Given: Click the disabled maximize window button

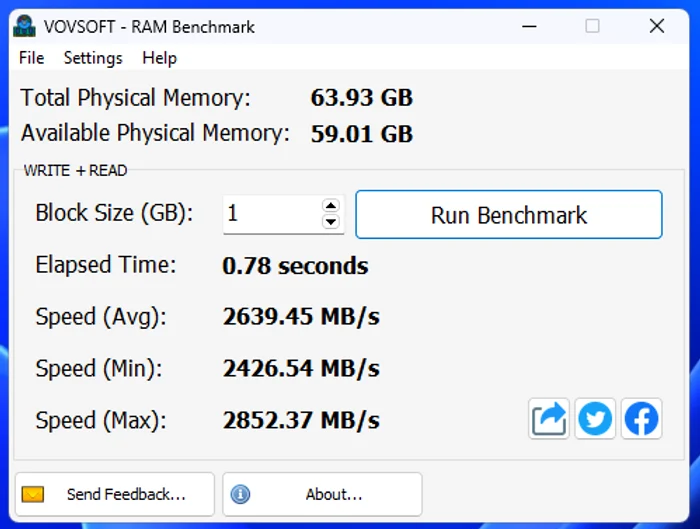Looking at the screenshot, I should (x=592, y=26).
